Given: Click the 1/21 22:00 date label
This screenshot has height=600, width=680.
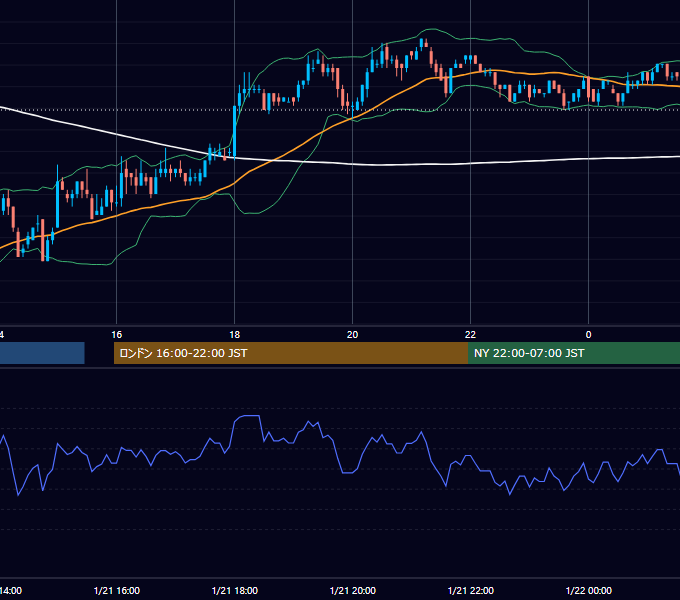Looking at the screenshot, I should (x=471, y=591).
